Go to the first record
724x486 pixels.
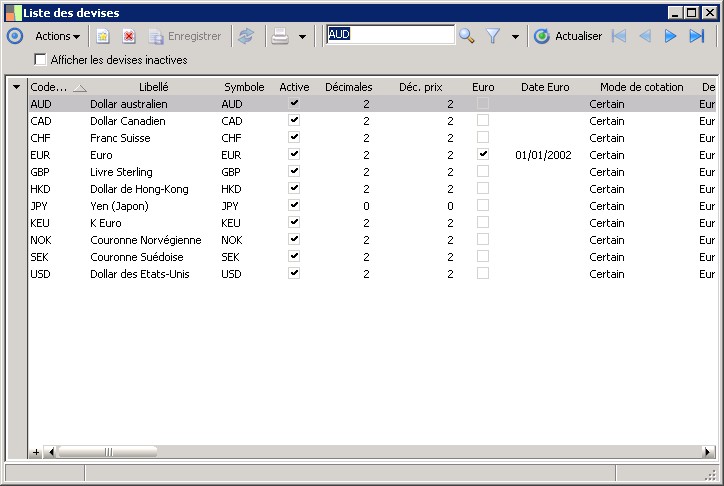pyautogui.click(x=619, y=36)
